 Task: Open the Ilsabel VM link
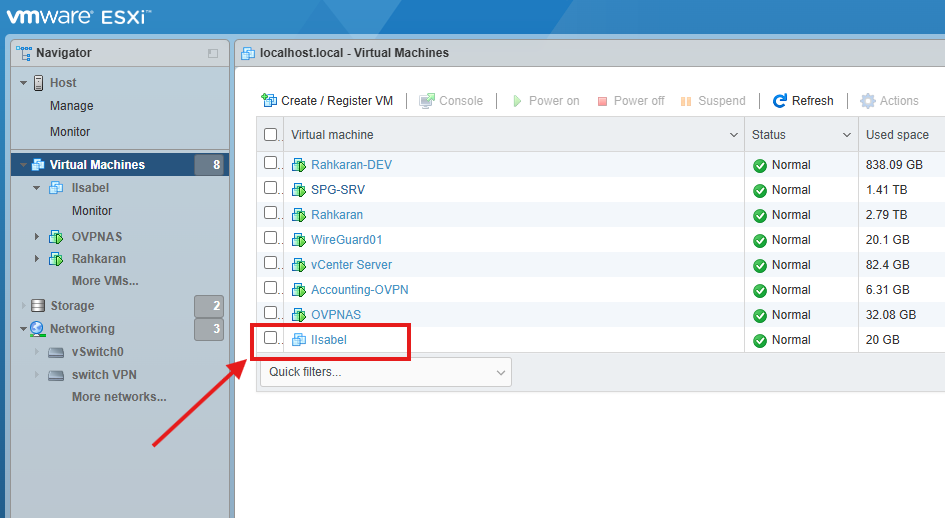point(328,340)
